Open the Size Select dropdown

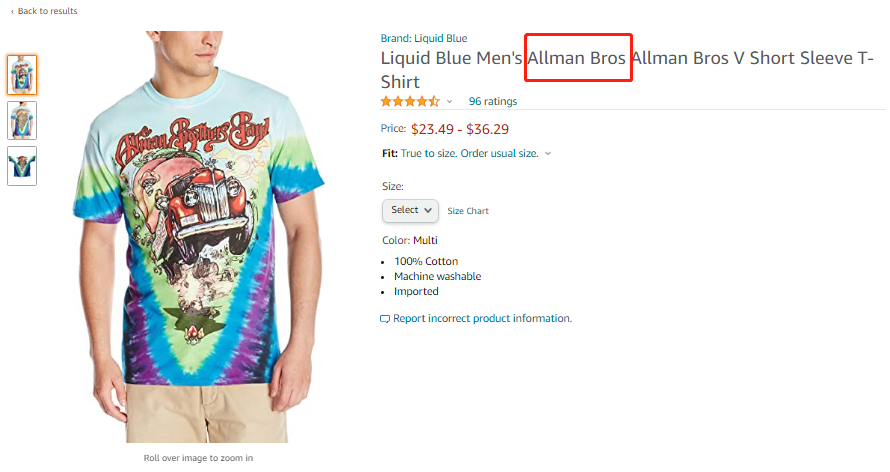pyautogui.click(x=411, y=210)
